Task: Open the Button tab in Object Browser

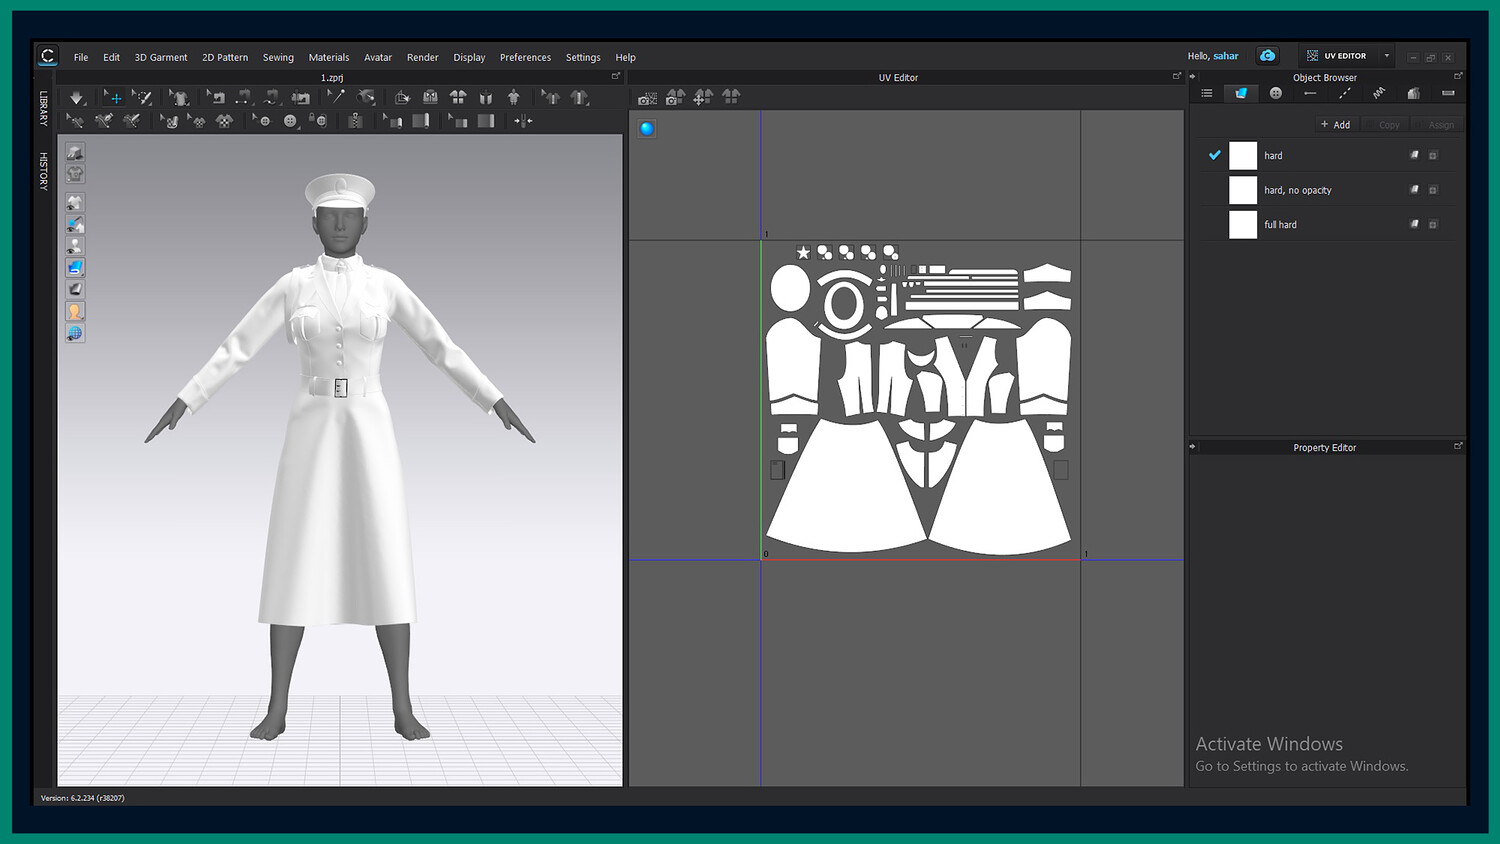Action: 1275,93
